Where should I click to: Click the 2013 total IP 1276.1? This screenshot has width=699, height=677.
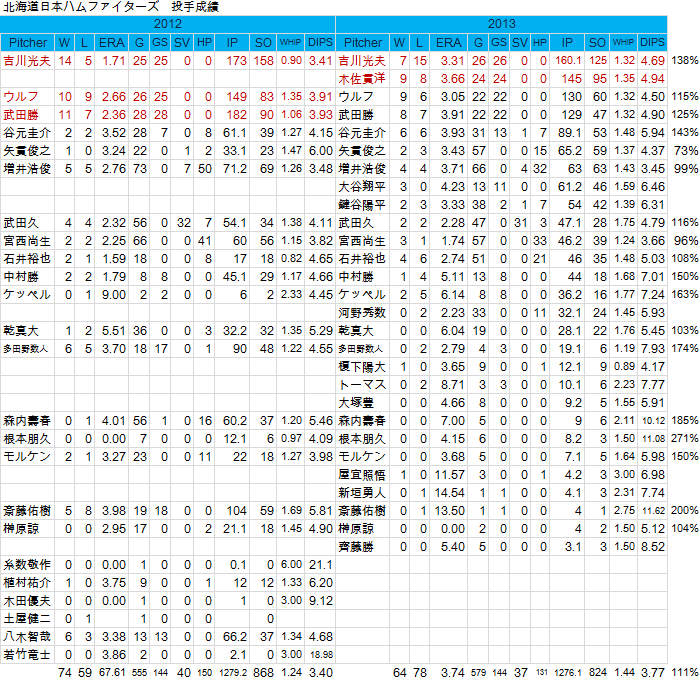(x=568, y=672)
